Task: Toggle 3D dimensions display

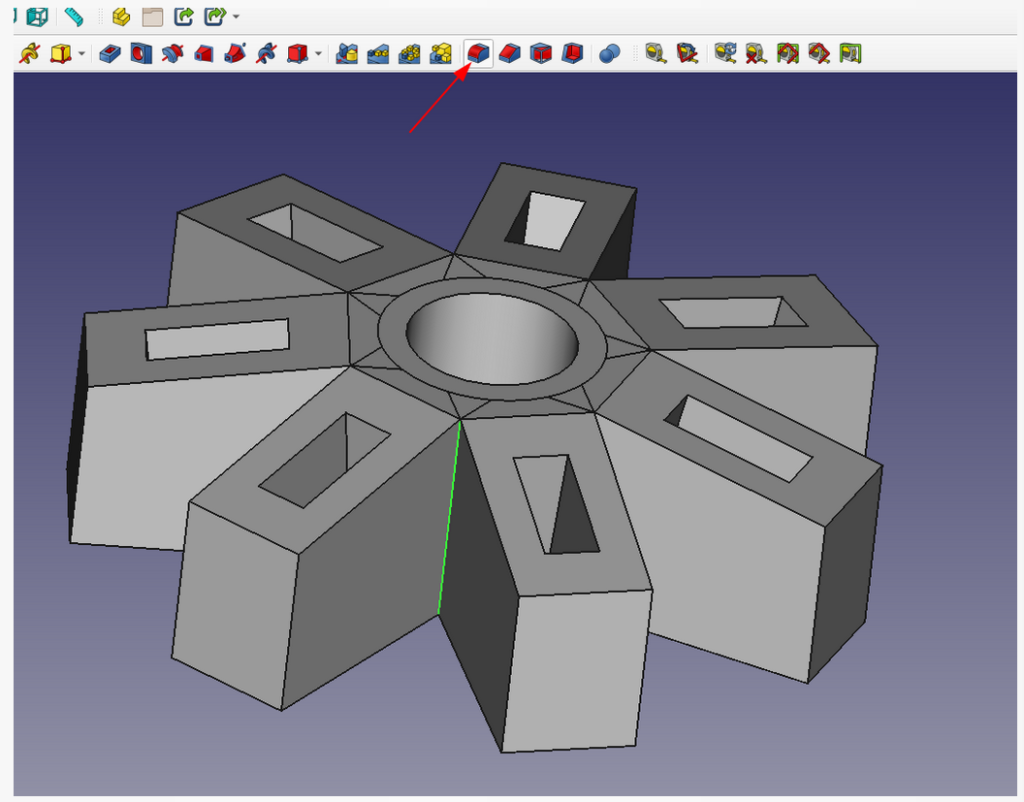Action: point(787,54)
